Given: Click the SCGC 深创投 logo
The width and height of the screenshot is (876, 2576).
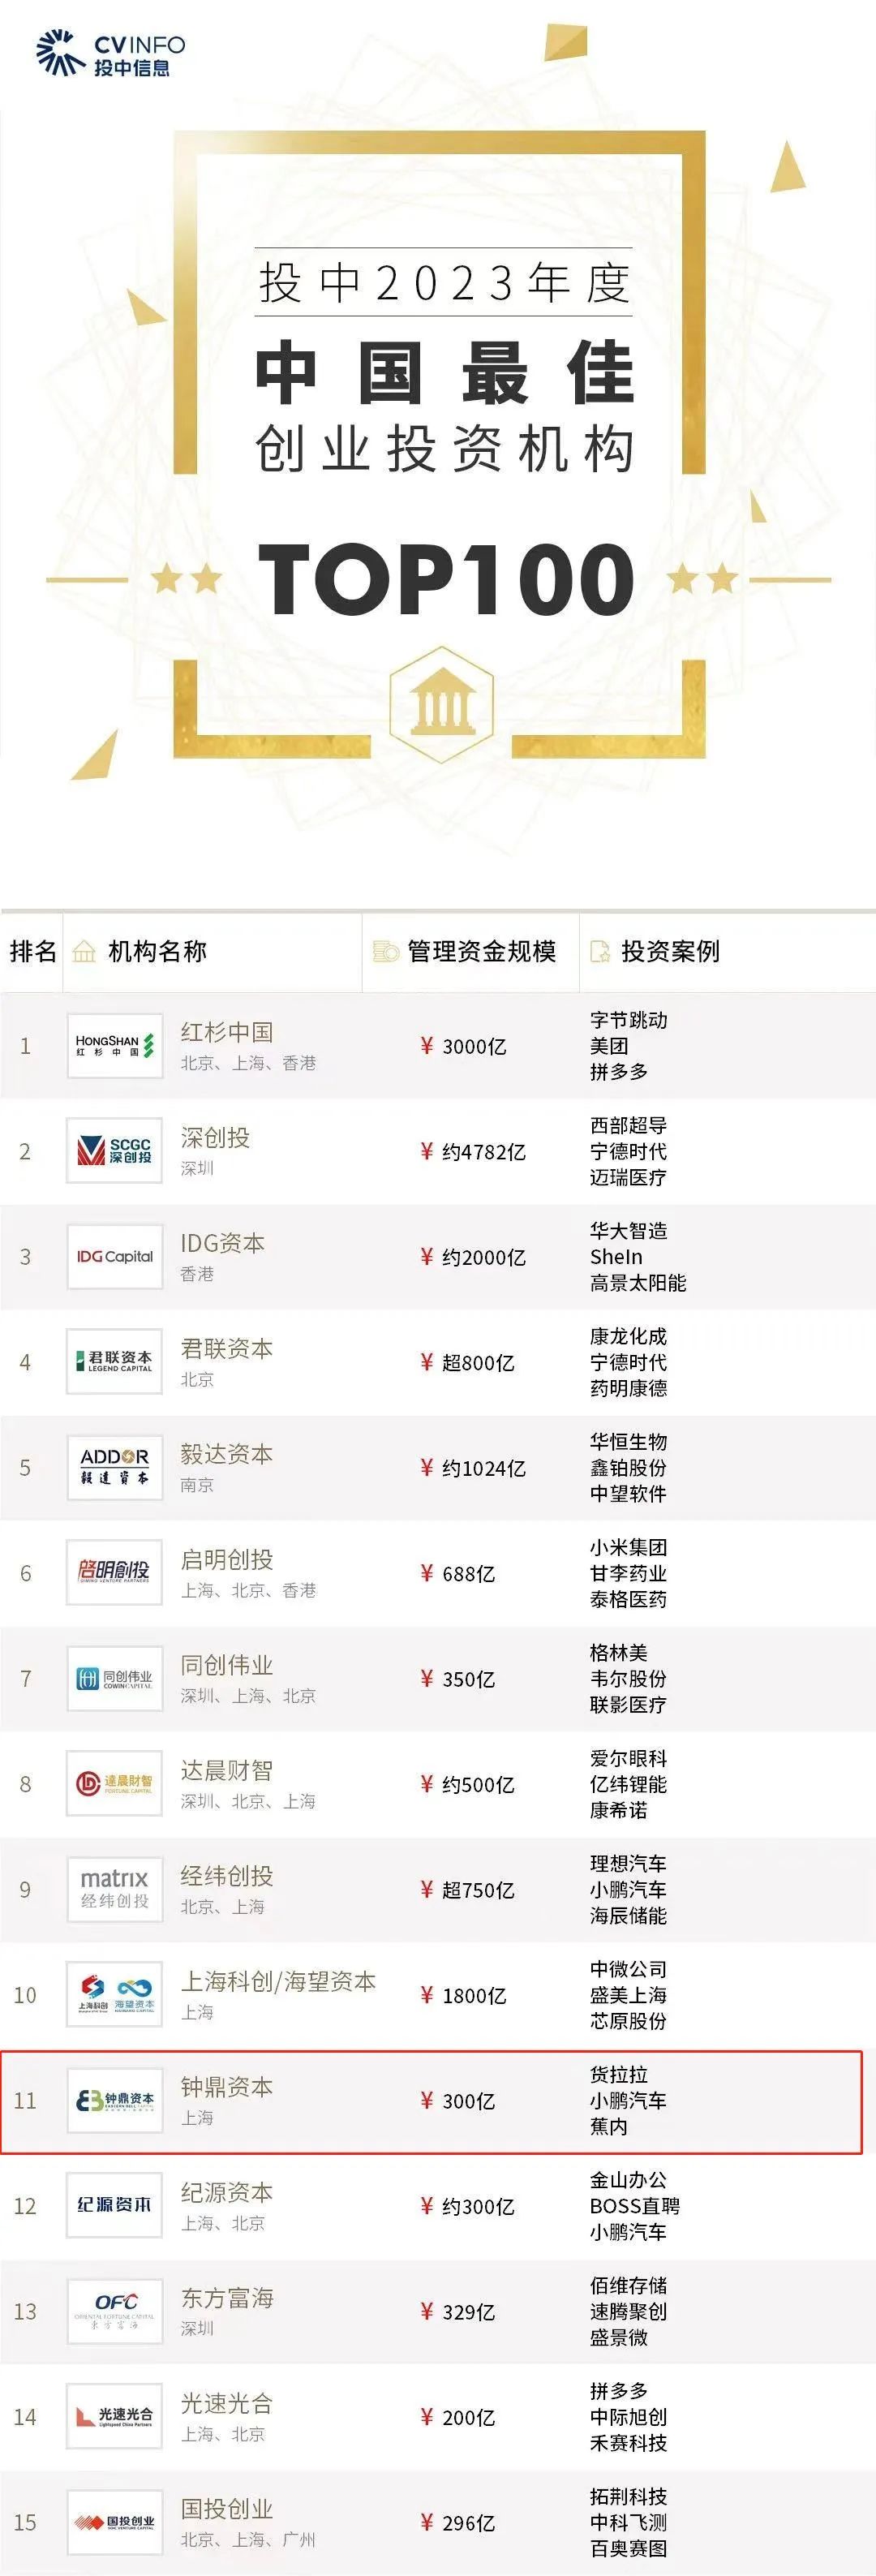Looking at the screenshot, I should 115,1151.
